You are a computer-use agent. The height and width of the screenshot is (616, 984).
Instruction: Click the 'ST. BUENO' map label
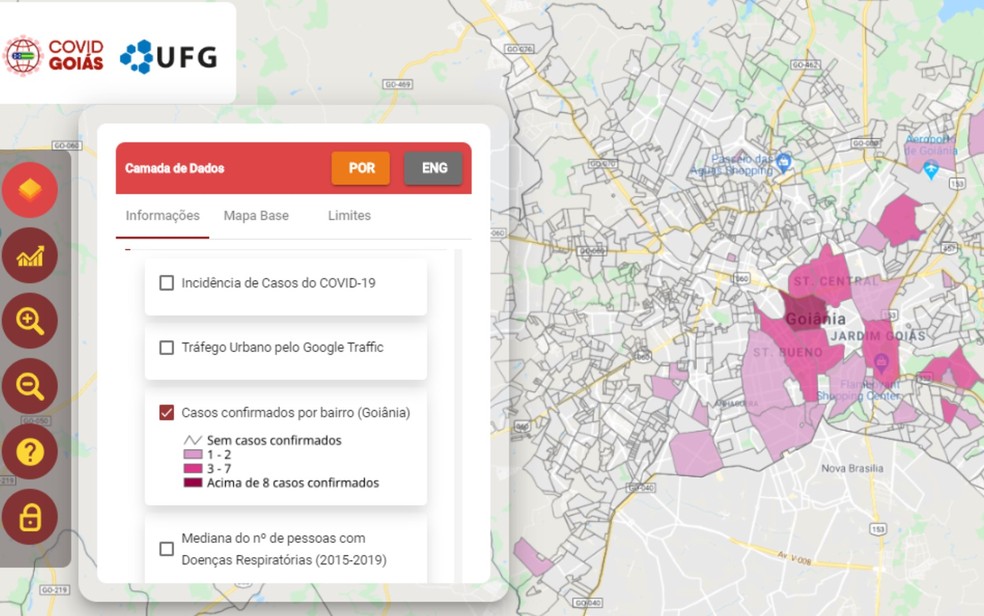(788, 353)
